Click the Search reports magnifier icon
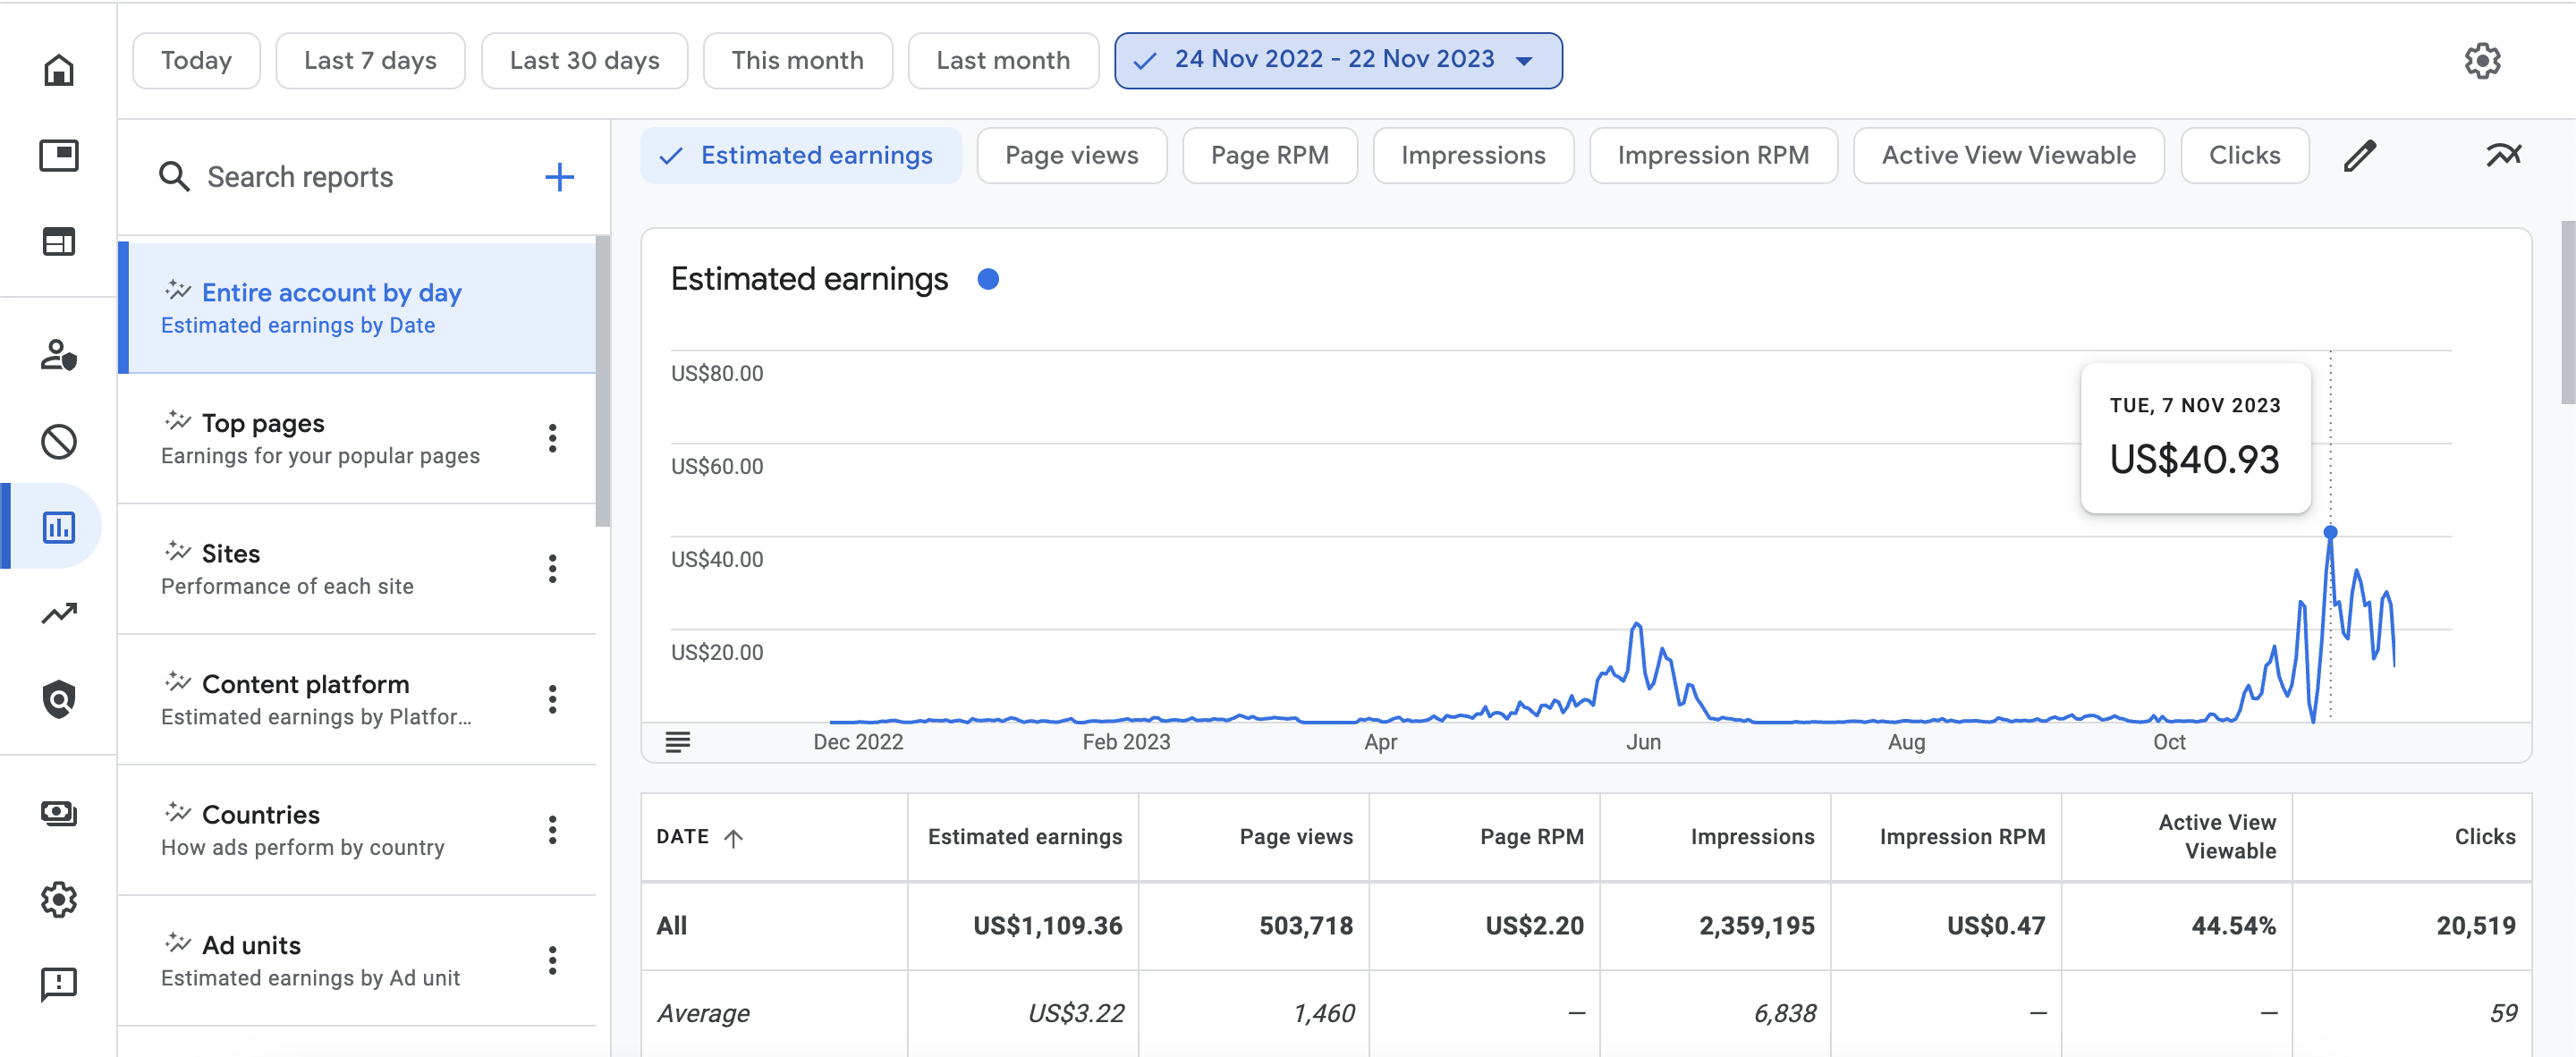 pos(174,177)
